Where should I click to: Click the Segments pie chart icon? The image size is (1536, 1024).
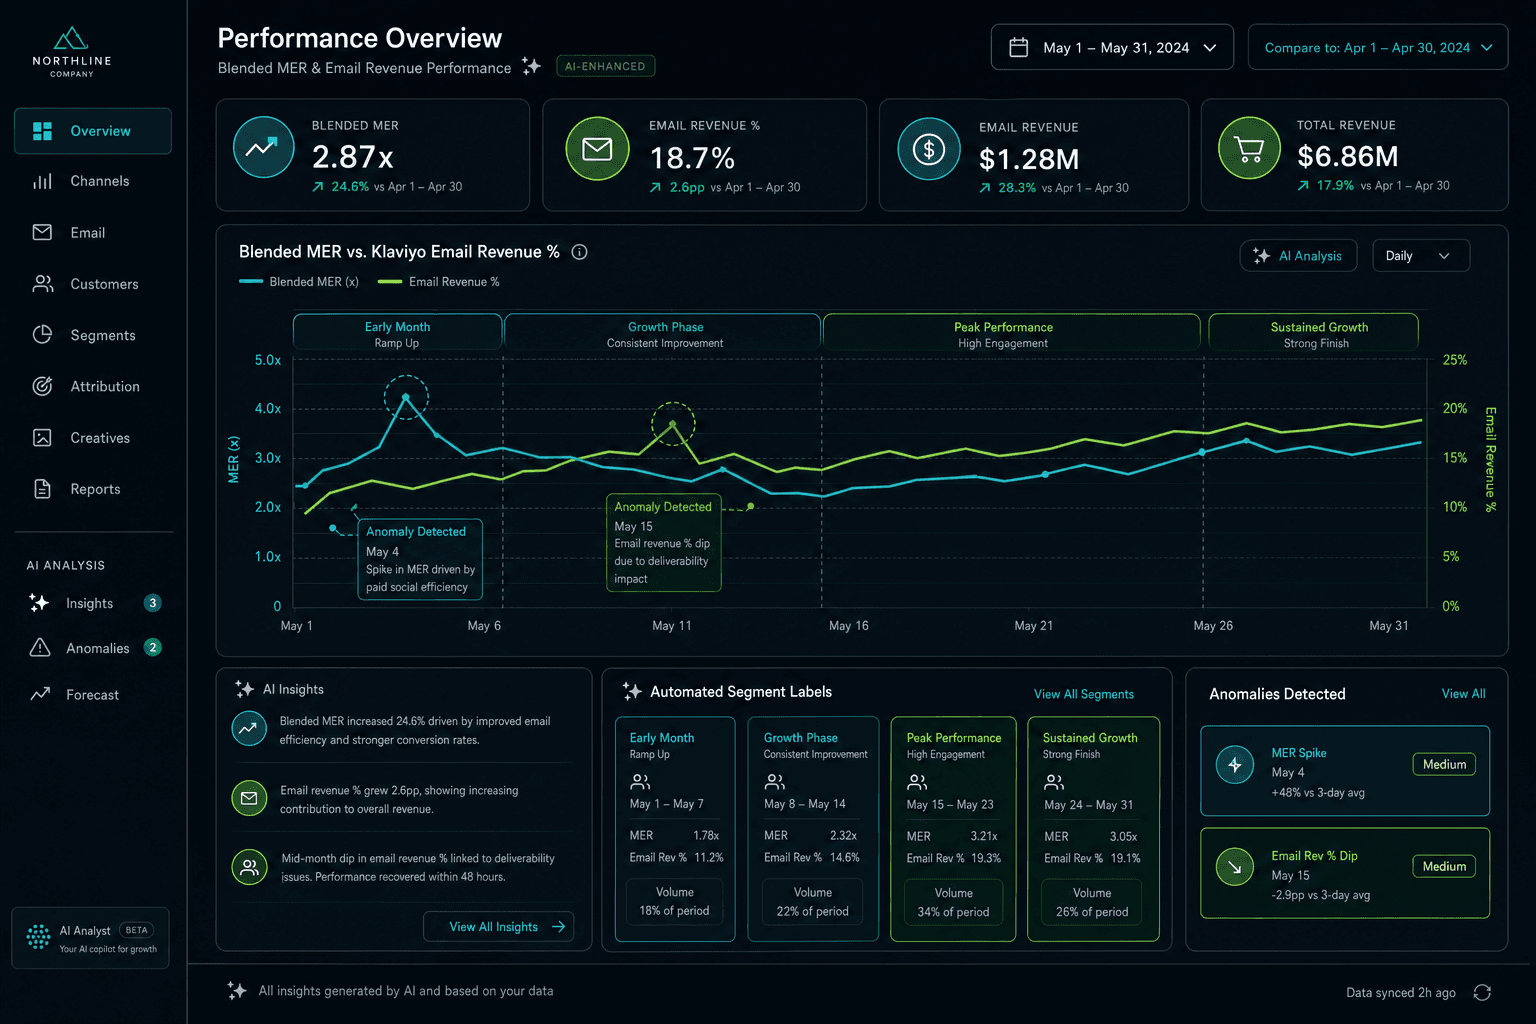pyautogui.click(x=42, y=335)
